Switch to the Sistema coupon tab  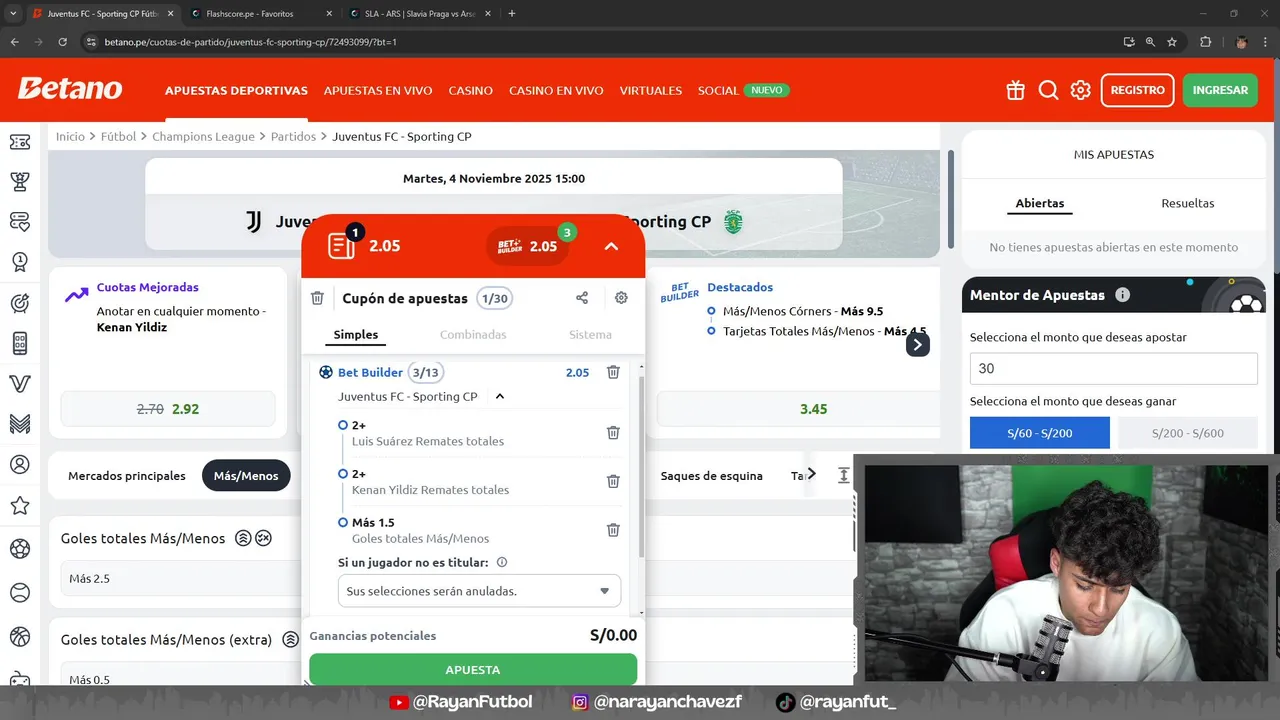(x=590, y=335)
